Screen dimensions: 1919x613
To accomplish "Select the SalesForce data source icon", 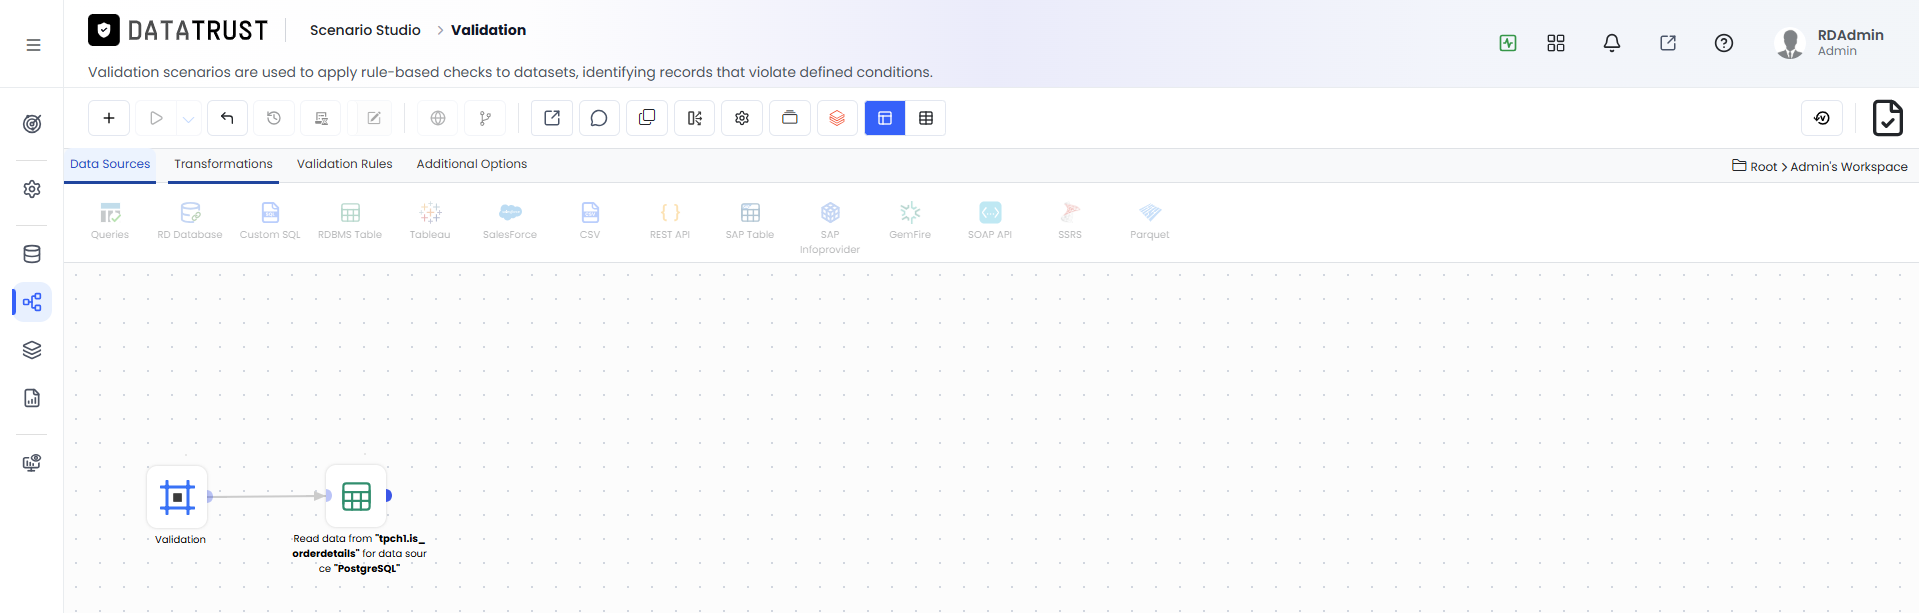I will (510, 220).
